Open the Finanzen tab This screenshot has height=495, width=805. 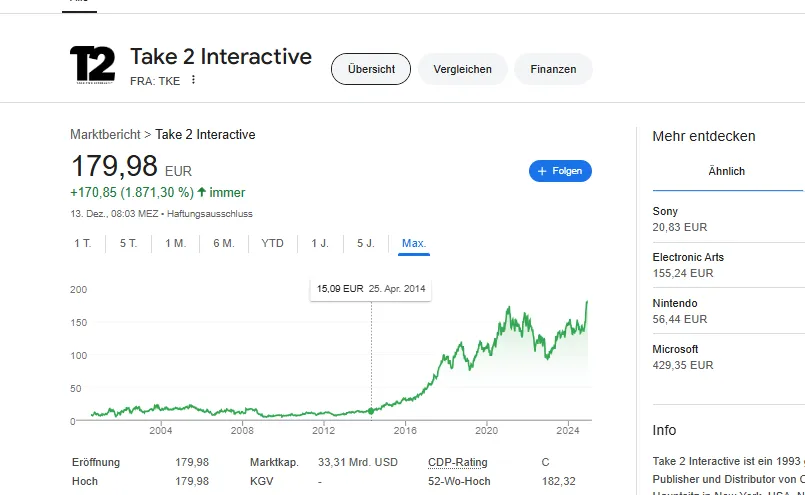pyautogui.click(x=553, y=69)
